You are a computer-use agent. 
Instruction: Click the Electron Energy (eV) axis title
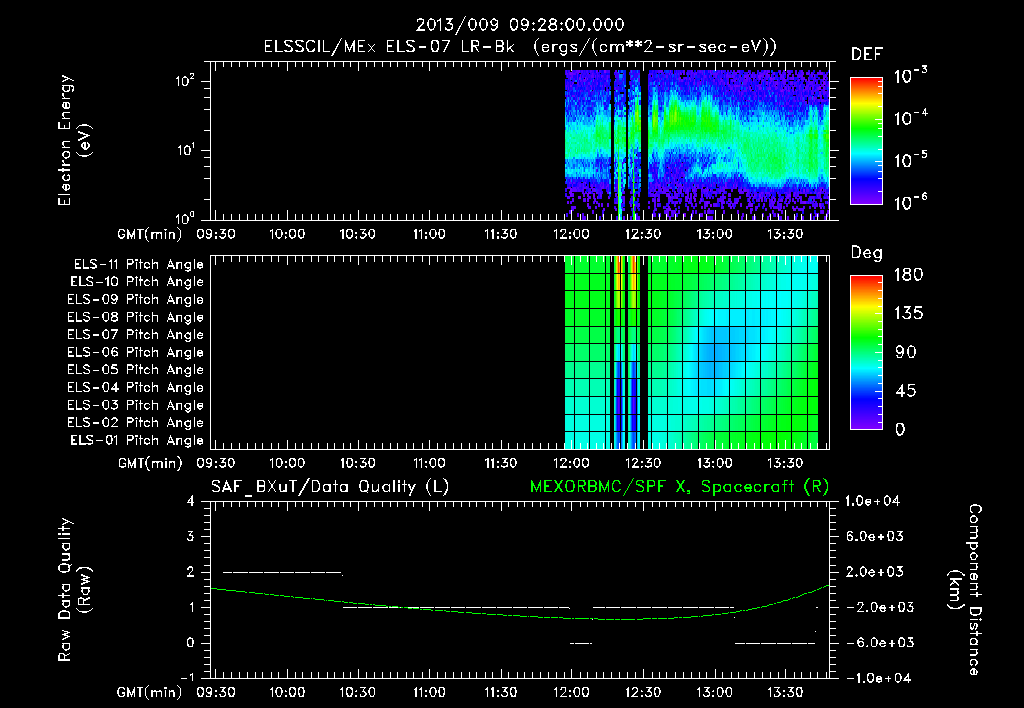point(74,140)
